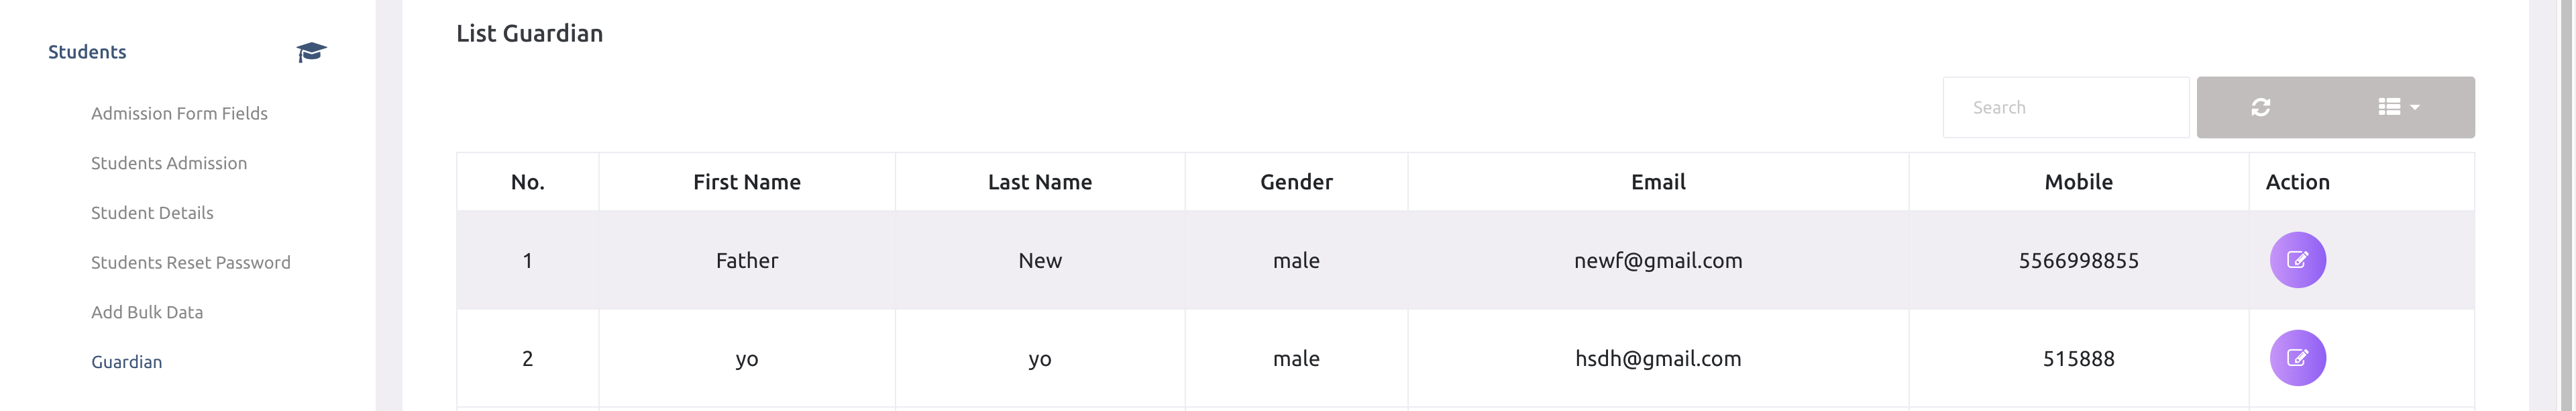2576x411 pixels.
Task: Collapse the Students sidebar menu
Action: 87,52
